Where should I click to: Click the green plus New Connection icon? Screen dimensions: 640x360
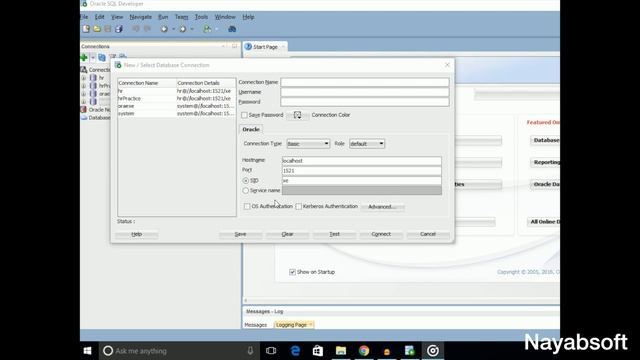click(x=84, y=57)
